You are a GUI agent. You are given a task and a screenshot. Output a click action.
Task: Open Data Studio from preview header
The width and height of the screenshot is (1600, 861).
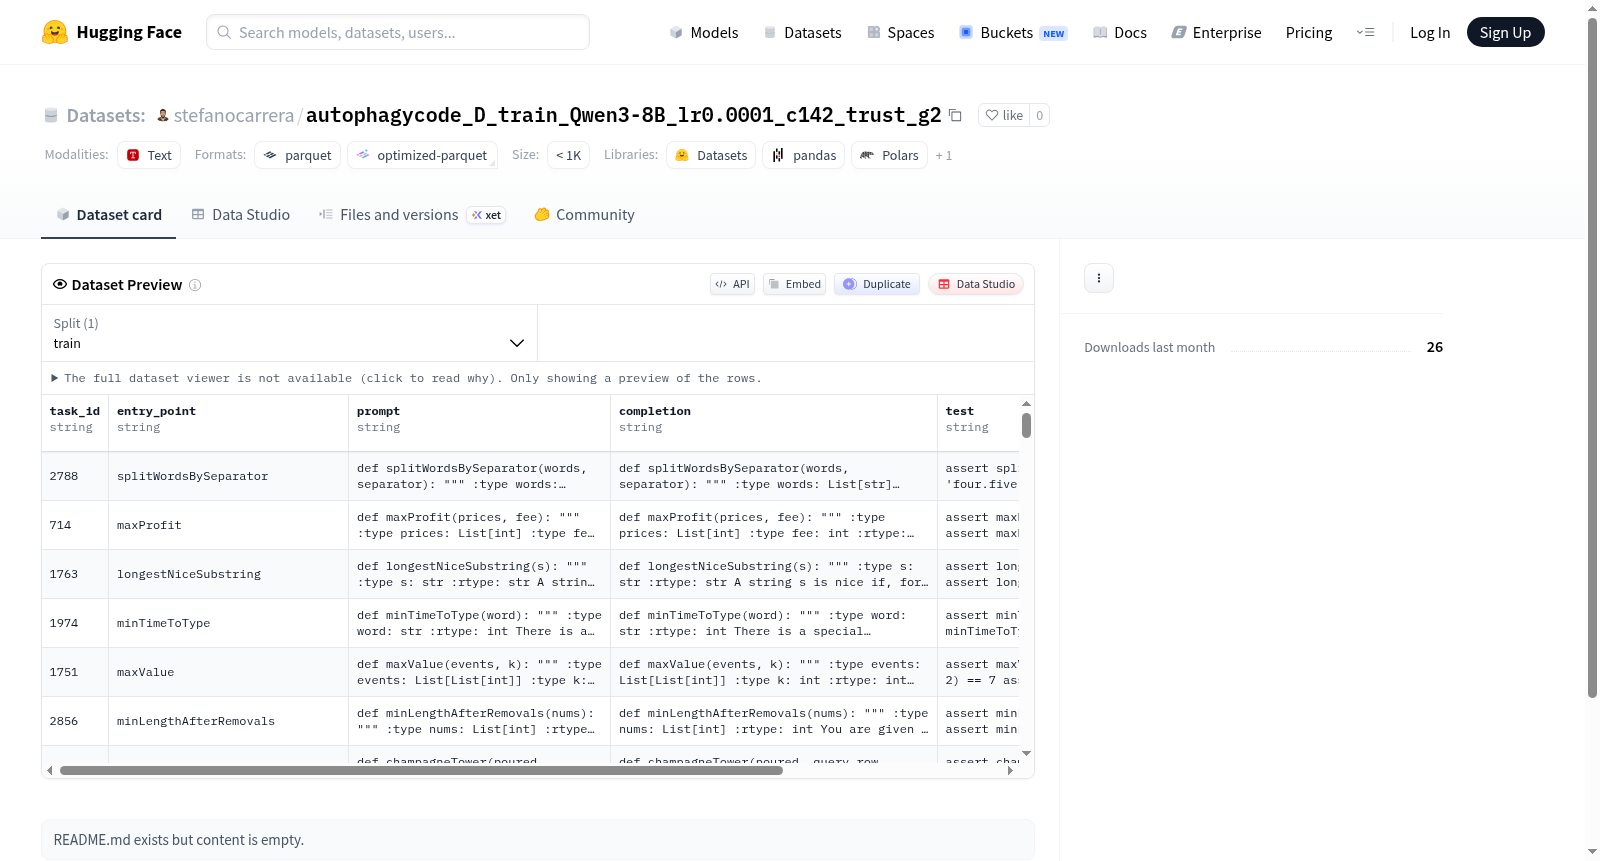point(976,284)
